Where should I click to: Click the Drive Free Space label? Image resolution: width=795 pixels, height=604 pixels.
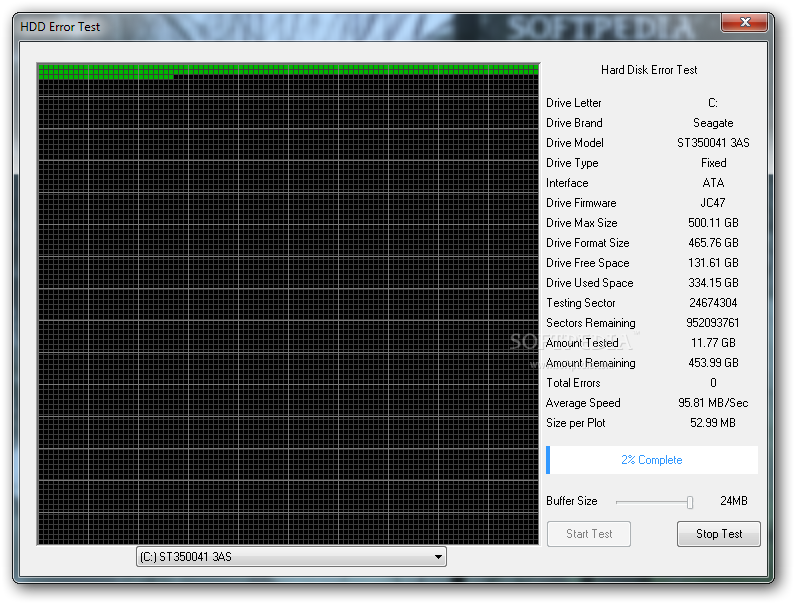coord(588,263)
